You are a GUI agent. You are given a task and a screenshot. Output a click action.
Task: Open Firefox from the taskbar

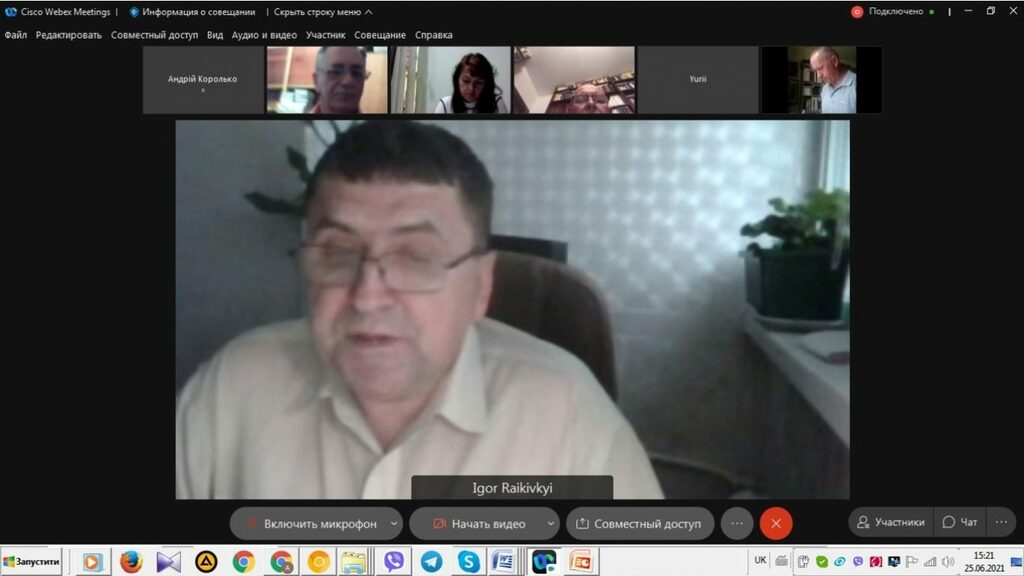(131, 562)
